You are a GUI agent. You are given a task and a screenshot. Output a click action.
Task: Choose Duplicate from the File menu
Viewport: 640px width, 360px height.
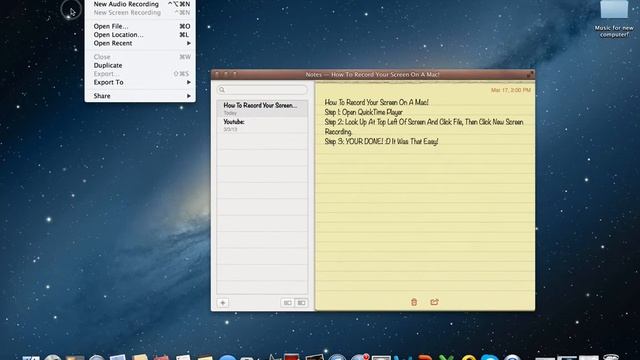(140, 65)
